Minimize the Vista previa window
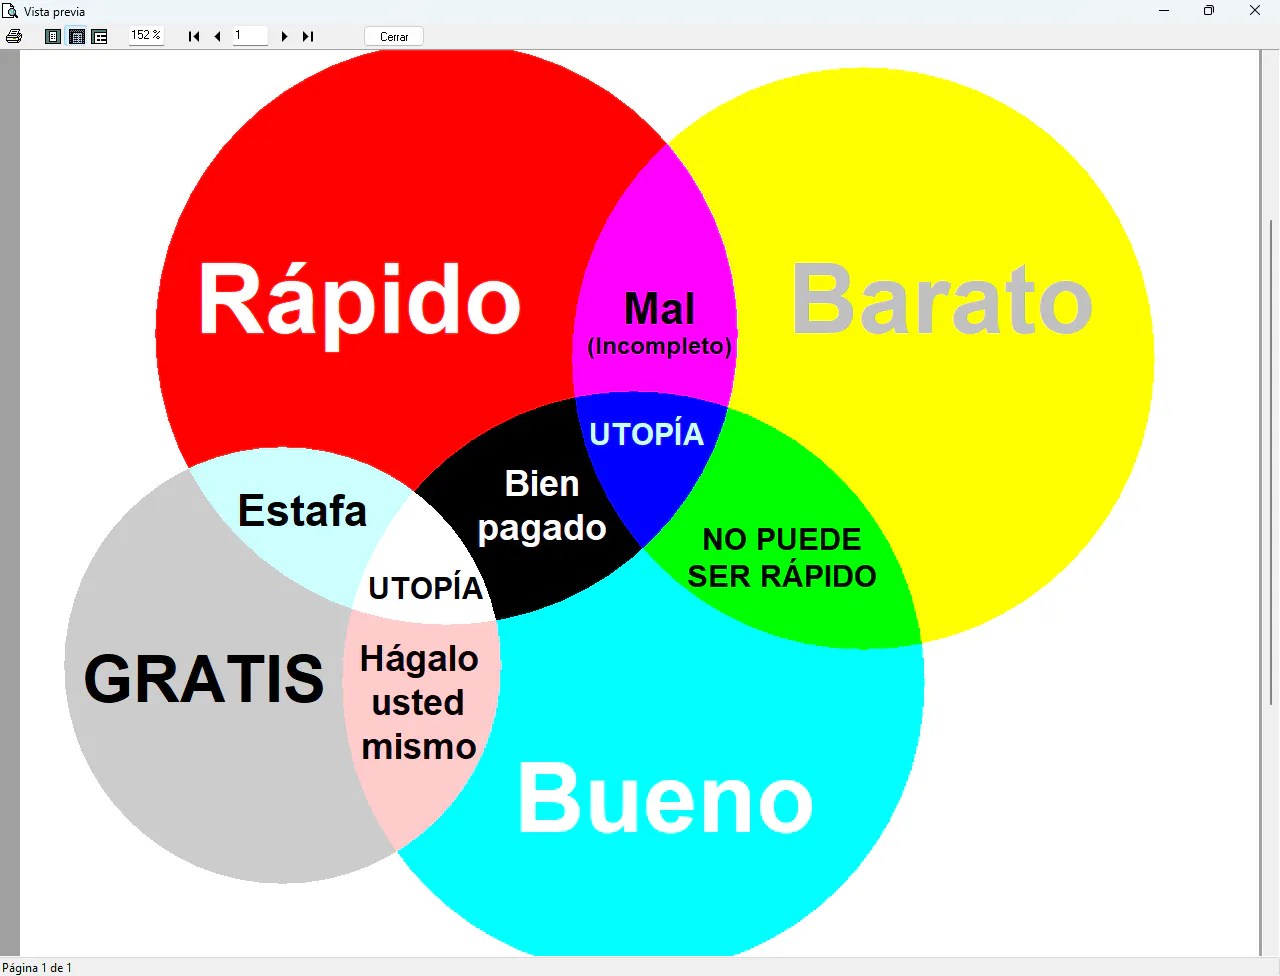The width and height of the screenshot is (1280, 976). [x=1164, y=11]
